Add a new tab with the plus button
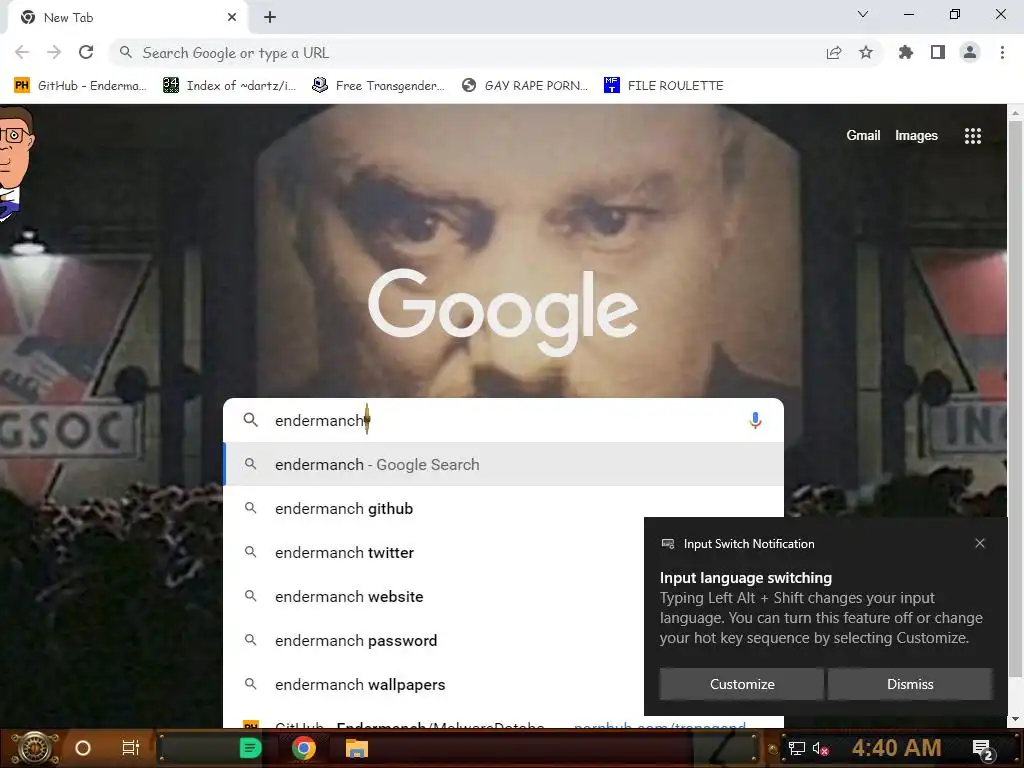Viewport: 1024px width, 768px height. tap(270, 18)
